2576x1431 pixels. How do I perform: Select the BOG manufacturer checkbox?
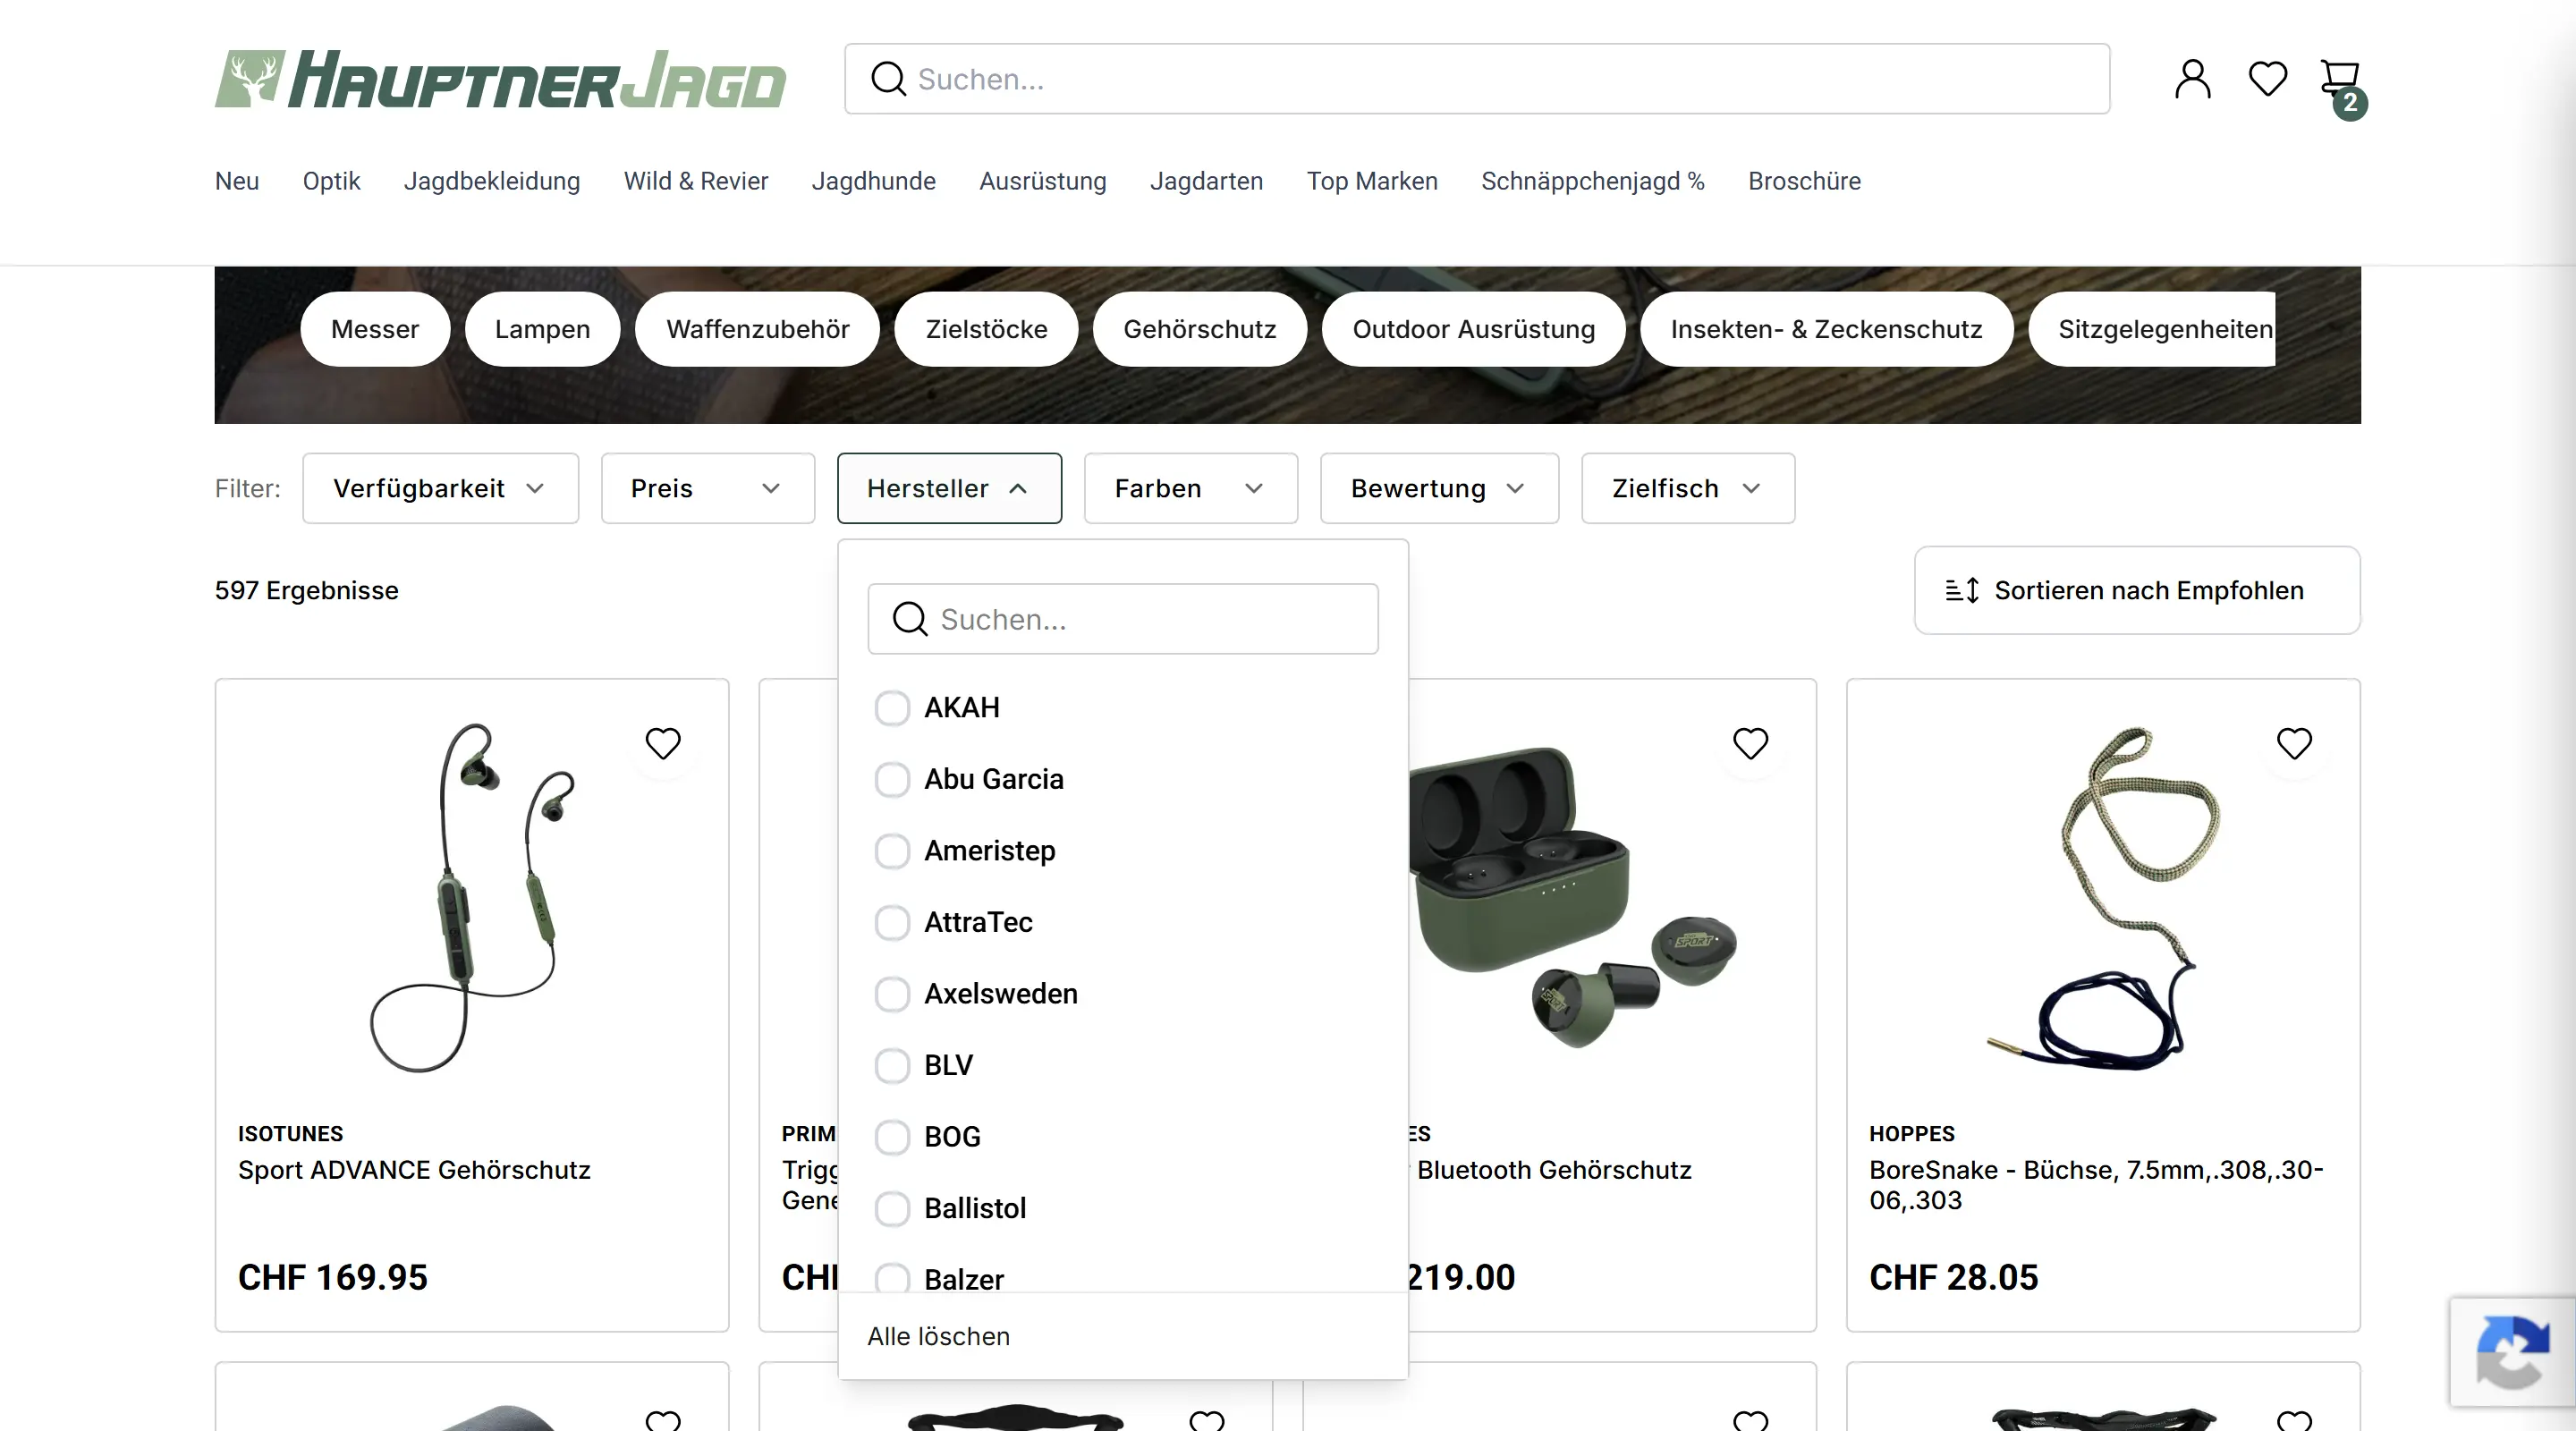(x=892, y=1137)
